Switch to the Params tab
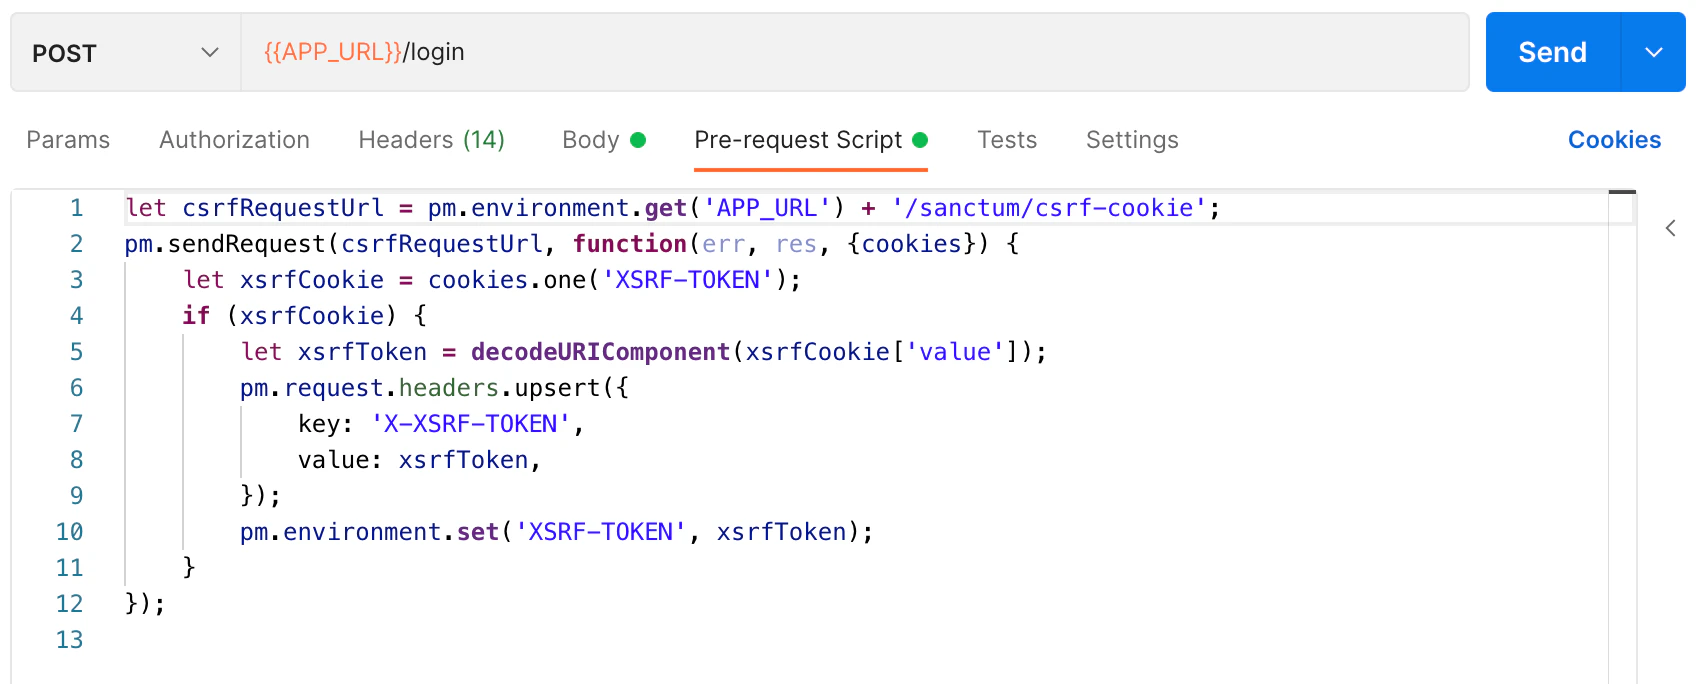This screenshot has width=1696, height=684. pos(68,140)
